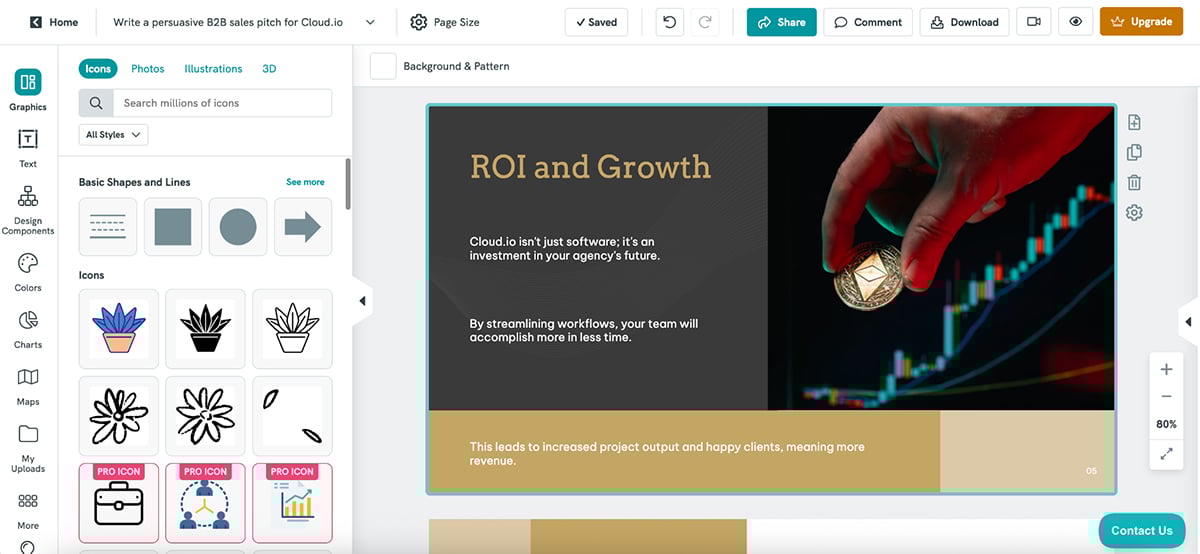Open the Colors sidebar panel
Image resolution: width=1200 pixels, height=554 pixels.
coord(28,272)
